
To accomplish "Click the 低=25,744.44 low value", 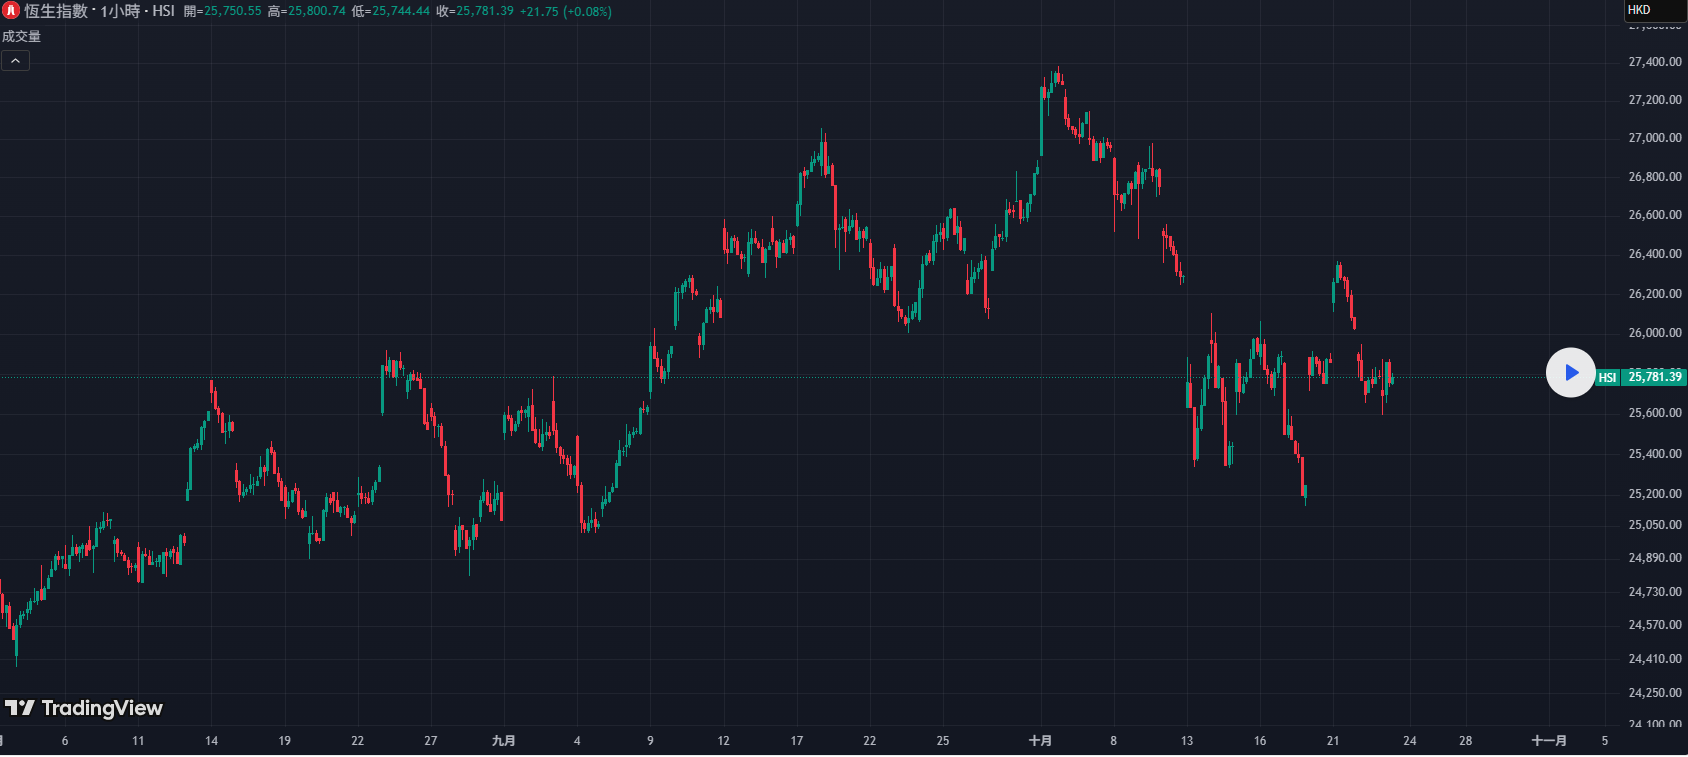I will coord(390,11).
